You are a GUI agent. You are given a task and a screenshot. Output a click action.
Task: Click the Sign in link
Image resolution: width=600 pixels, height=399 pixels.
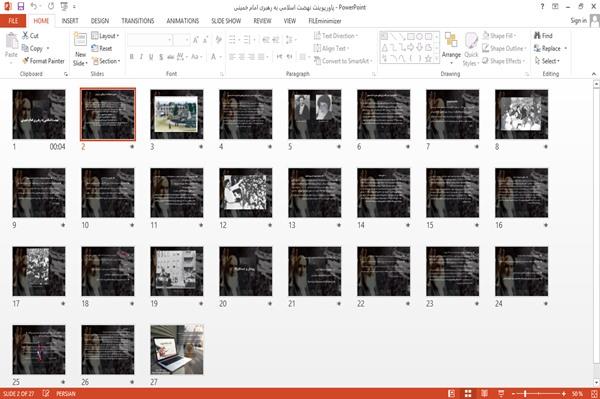(578, 21)
